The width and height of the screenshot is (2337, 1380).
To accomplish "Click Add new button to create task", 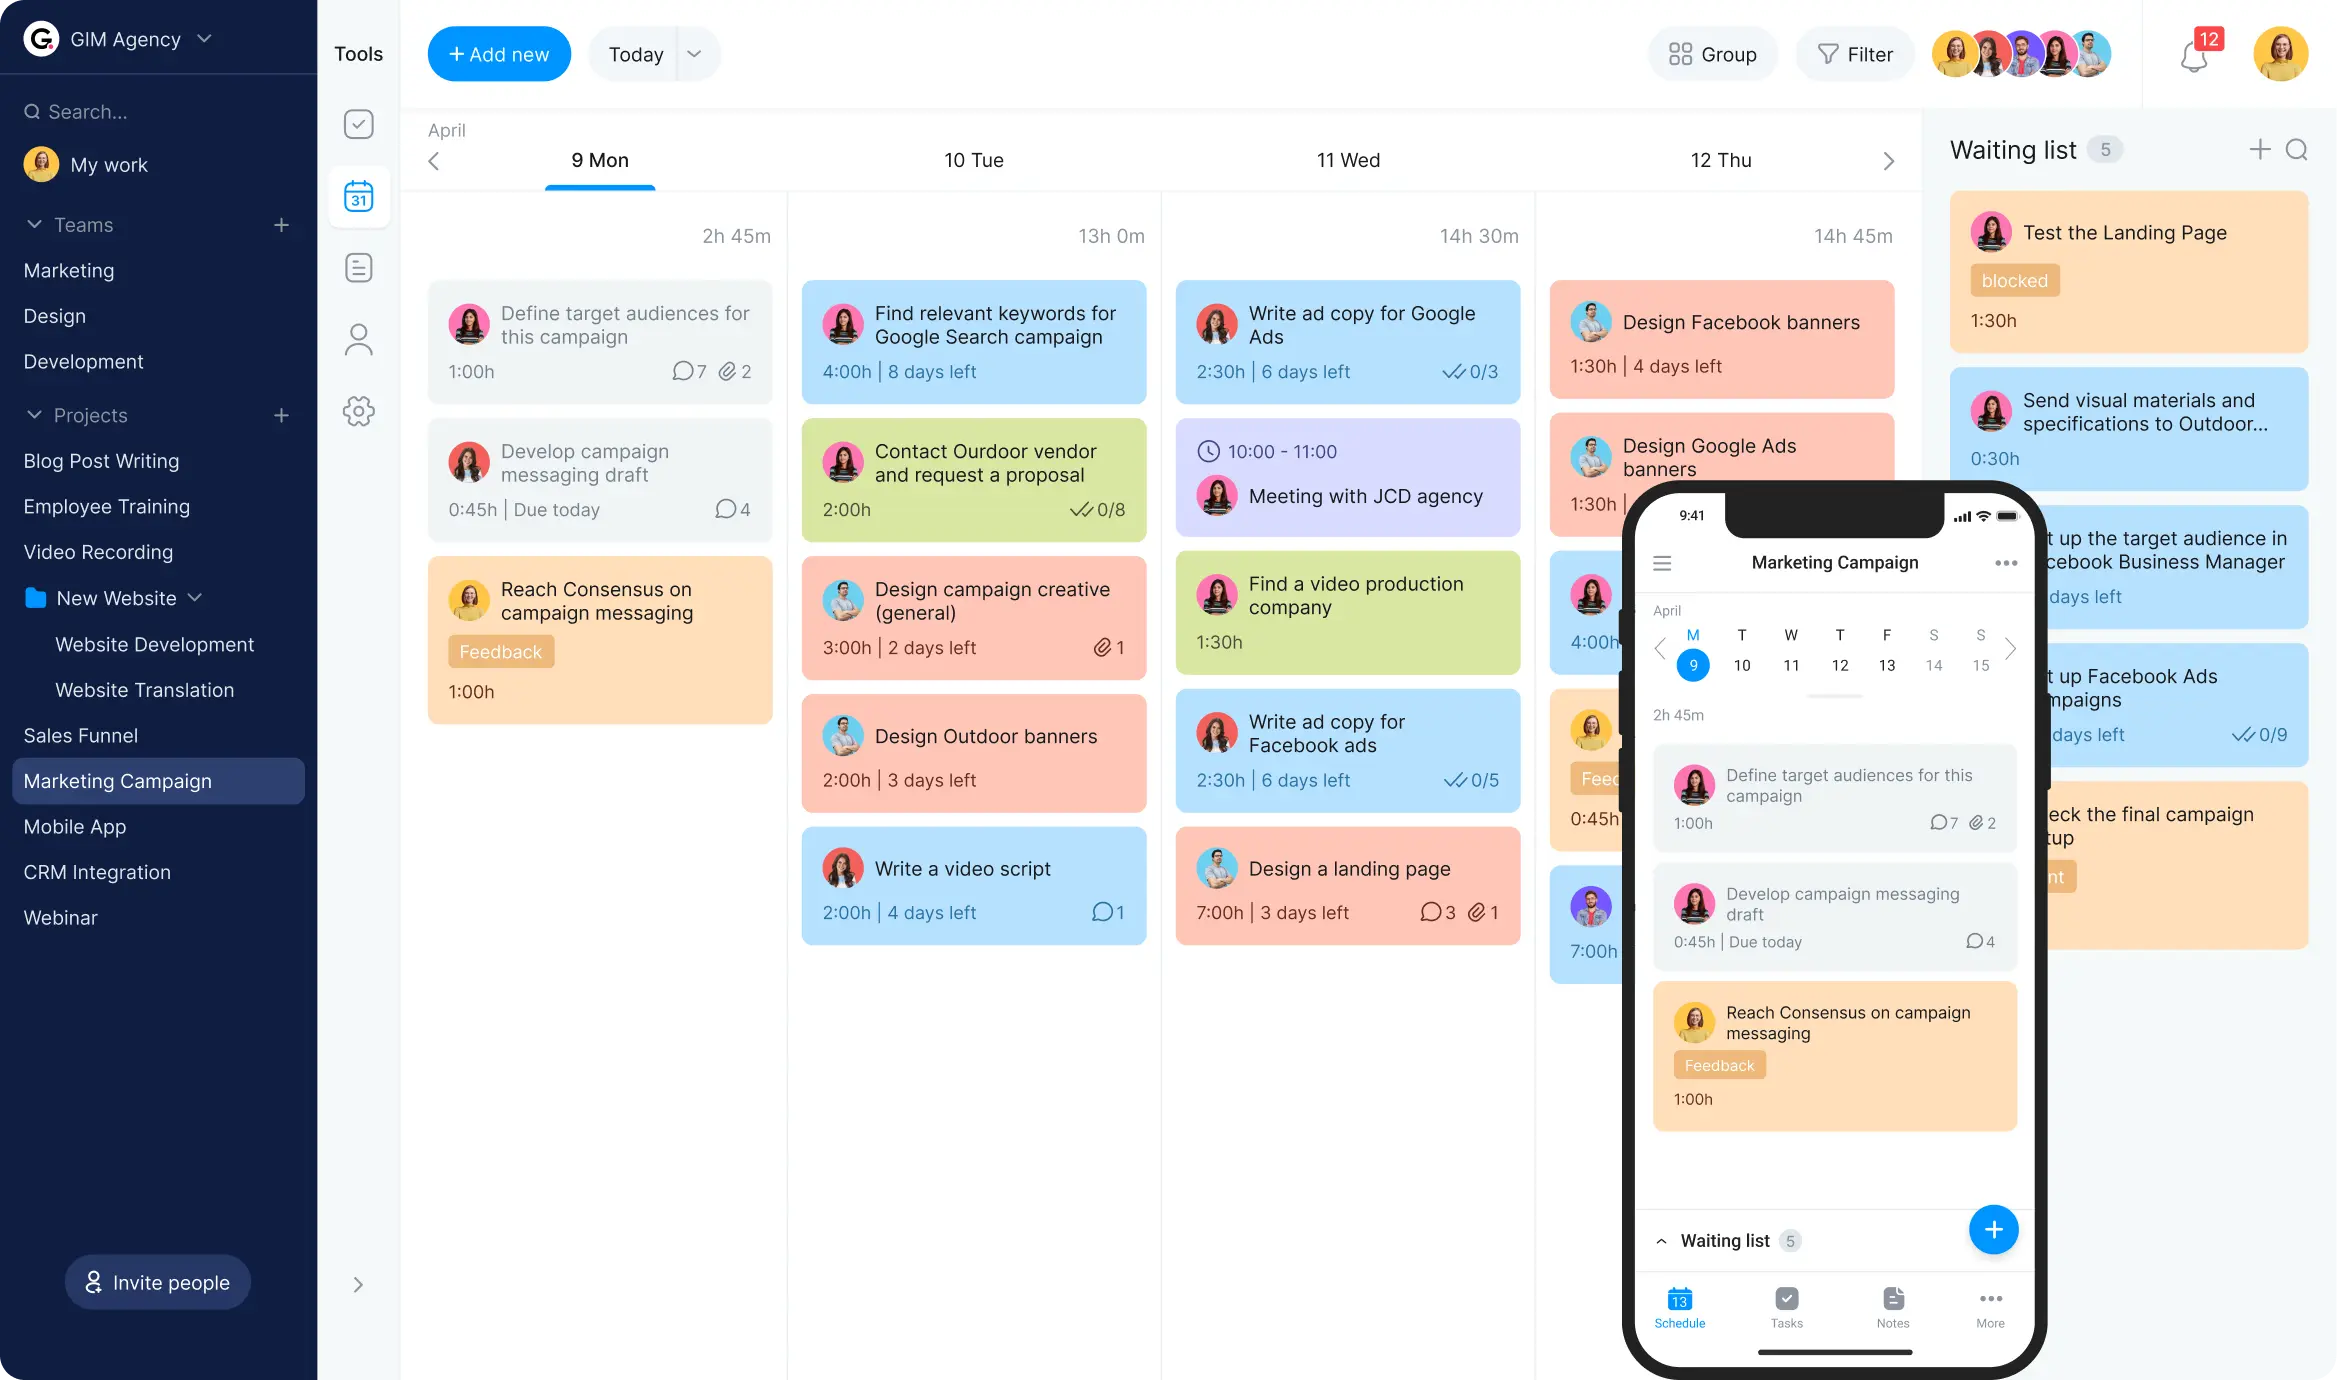I will coord(499,54).
